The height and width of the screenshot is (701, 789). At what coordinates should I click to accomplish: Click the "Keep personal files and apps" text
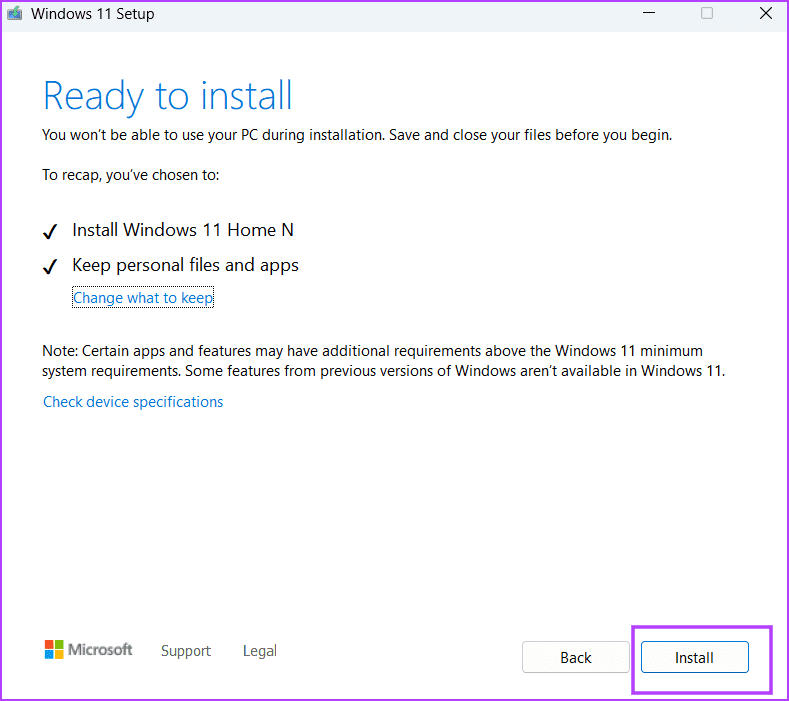[185, 265]
